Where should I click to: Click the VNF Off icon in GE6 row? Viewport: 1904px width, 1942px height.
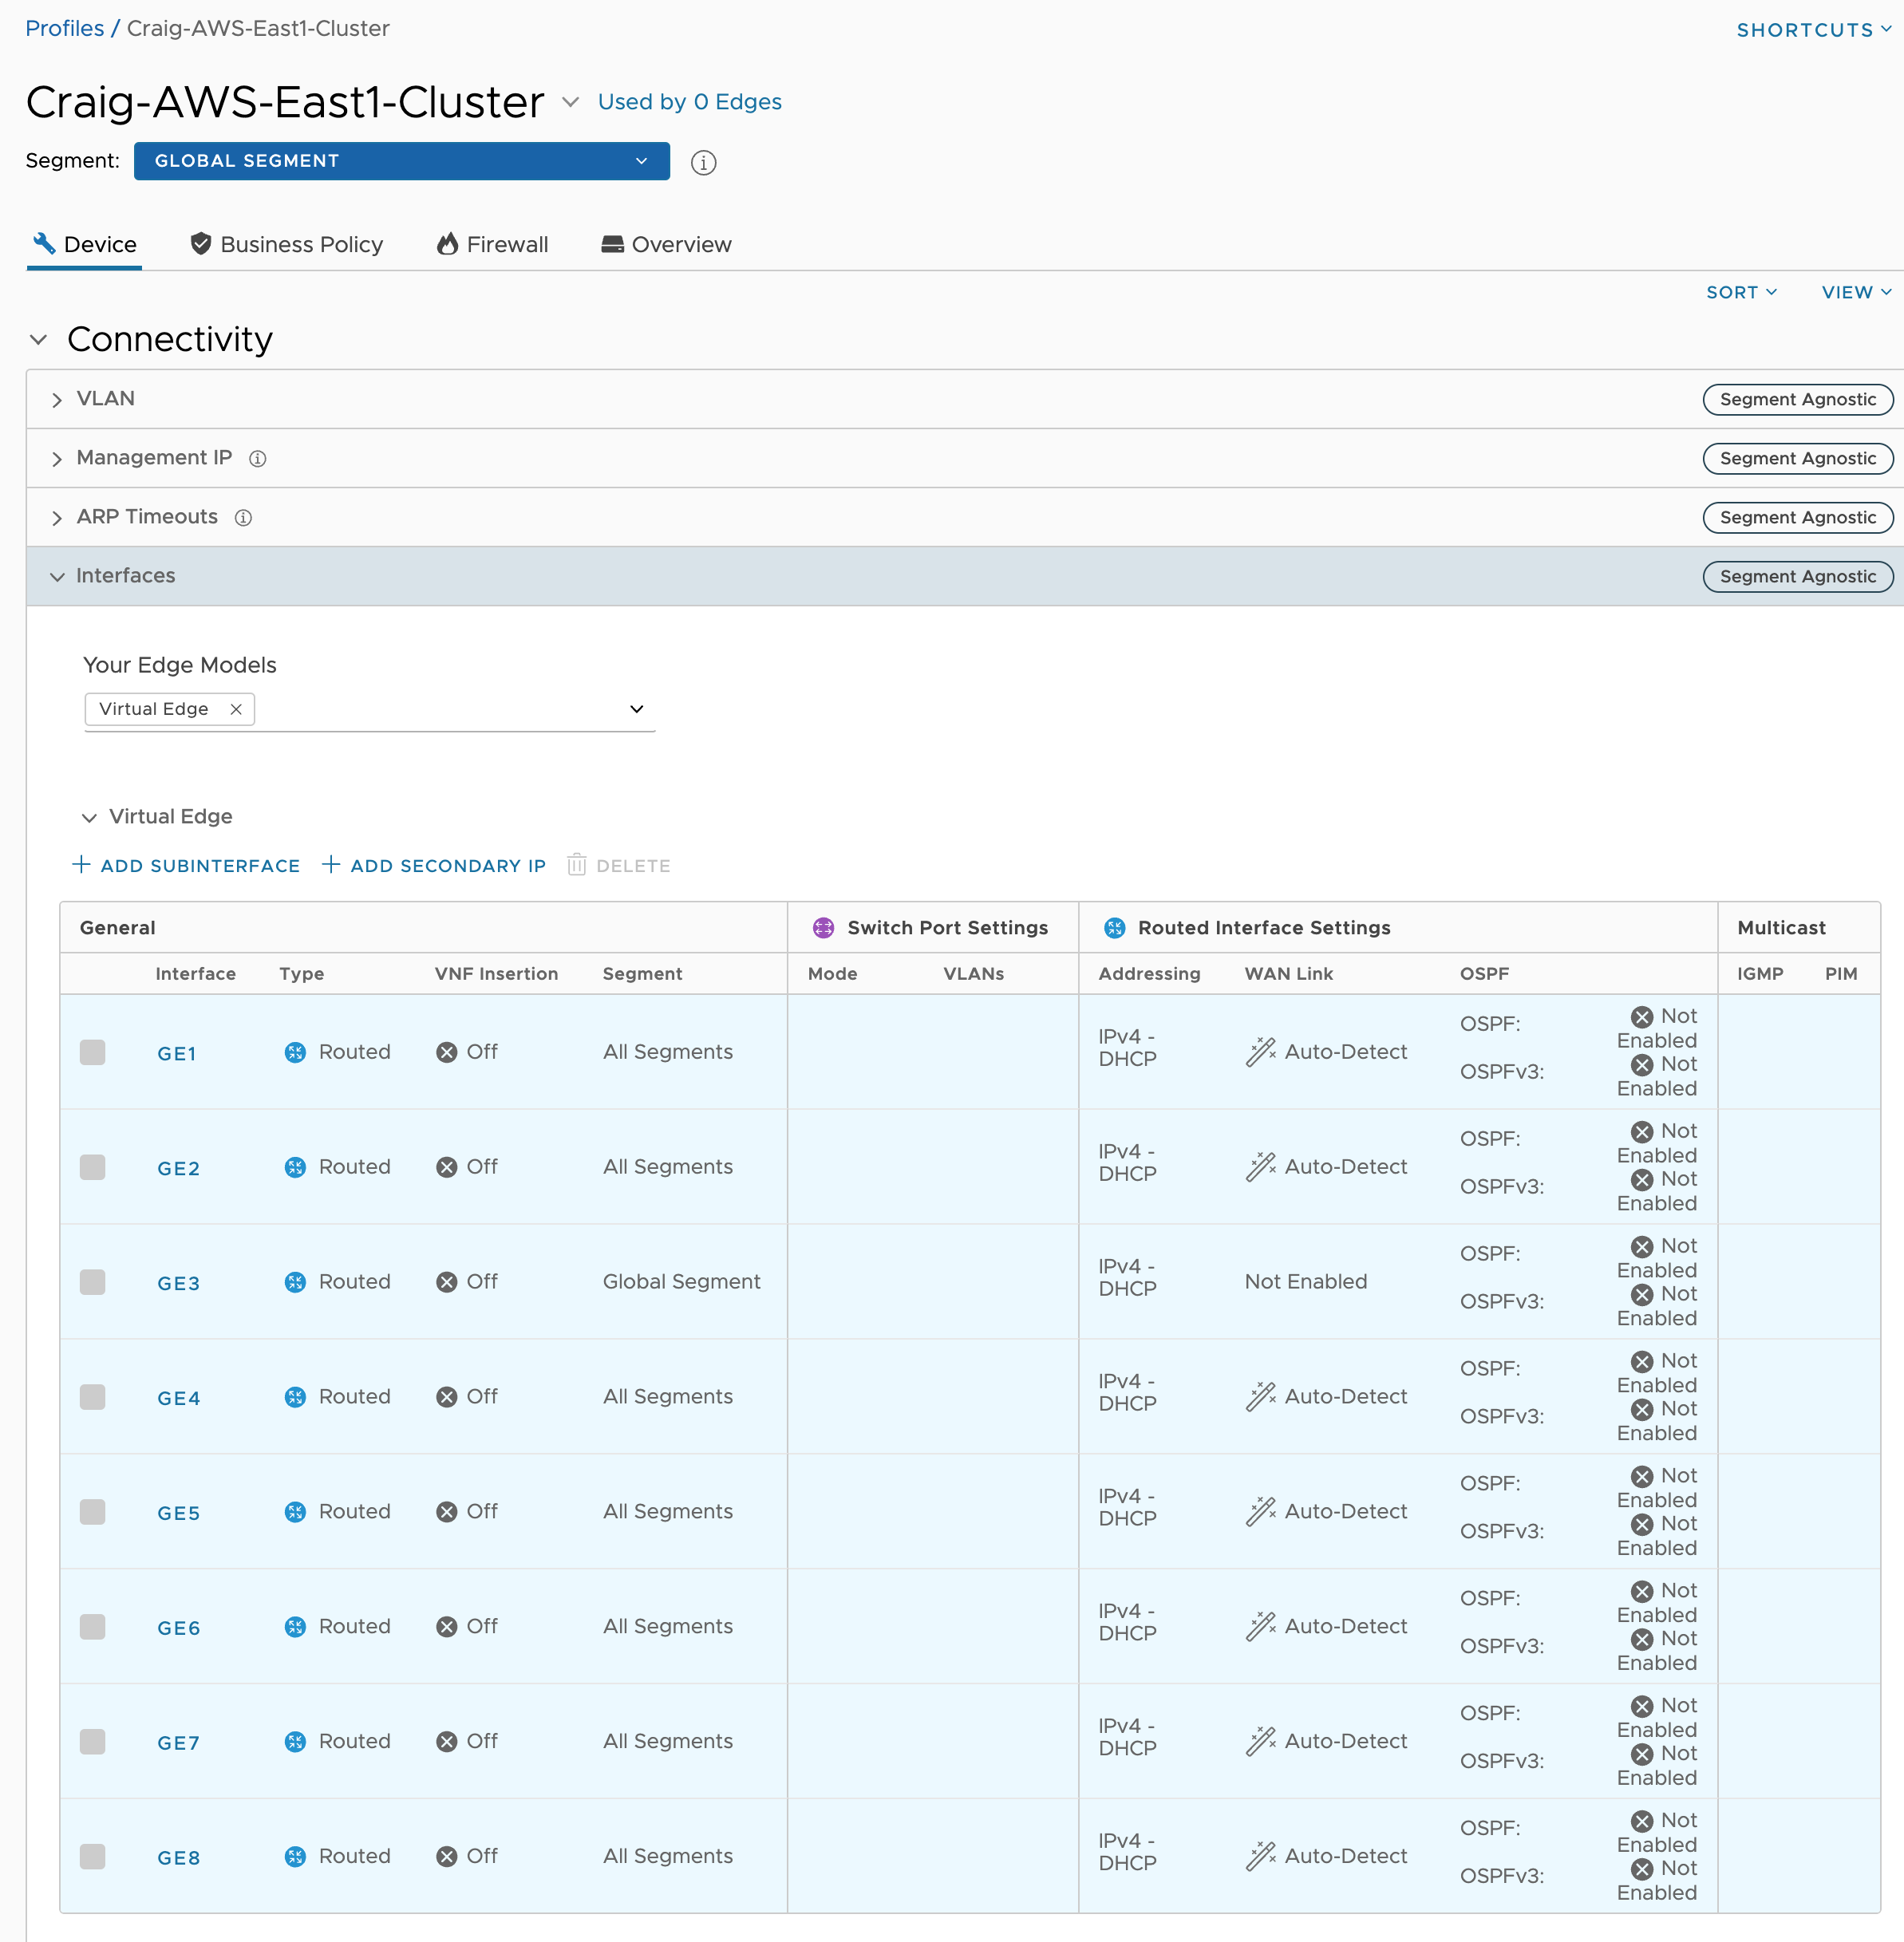pyautogui.click(x=447, y=1627)
